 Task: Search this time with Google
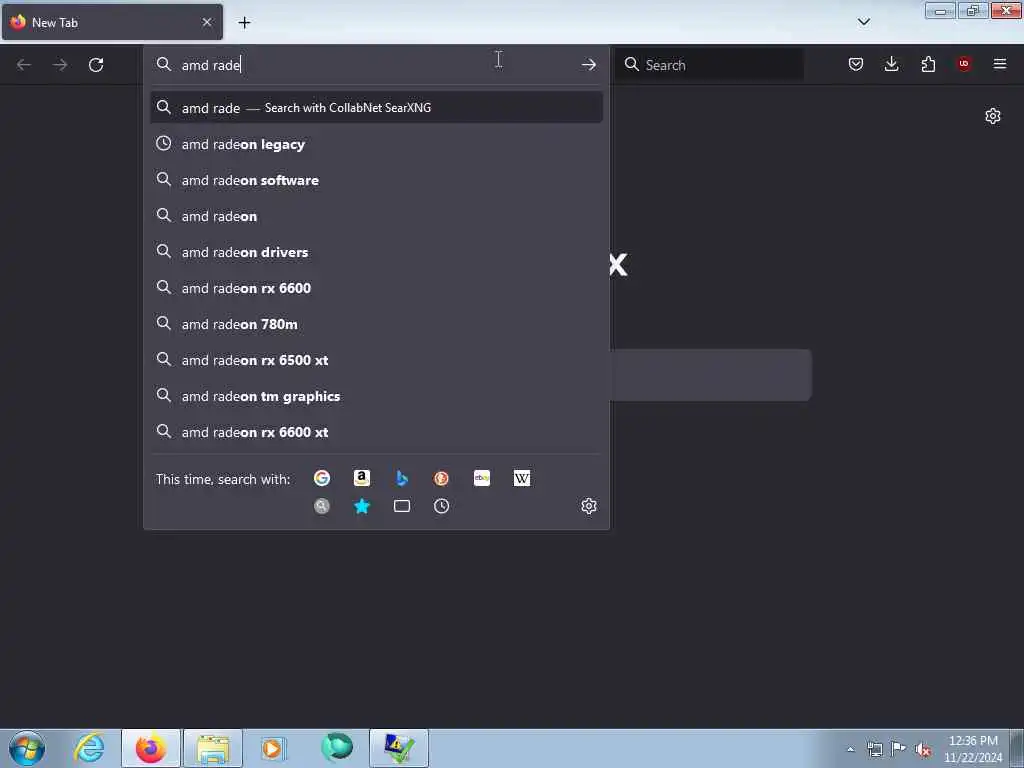(322, 478)
